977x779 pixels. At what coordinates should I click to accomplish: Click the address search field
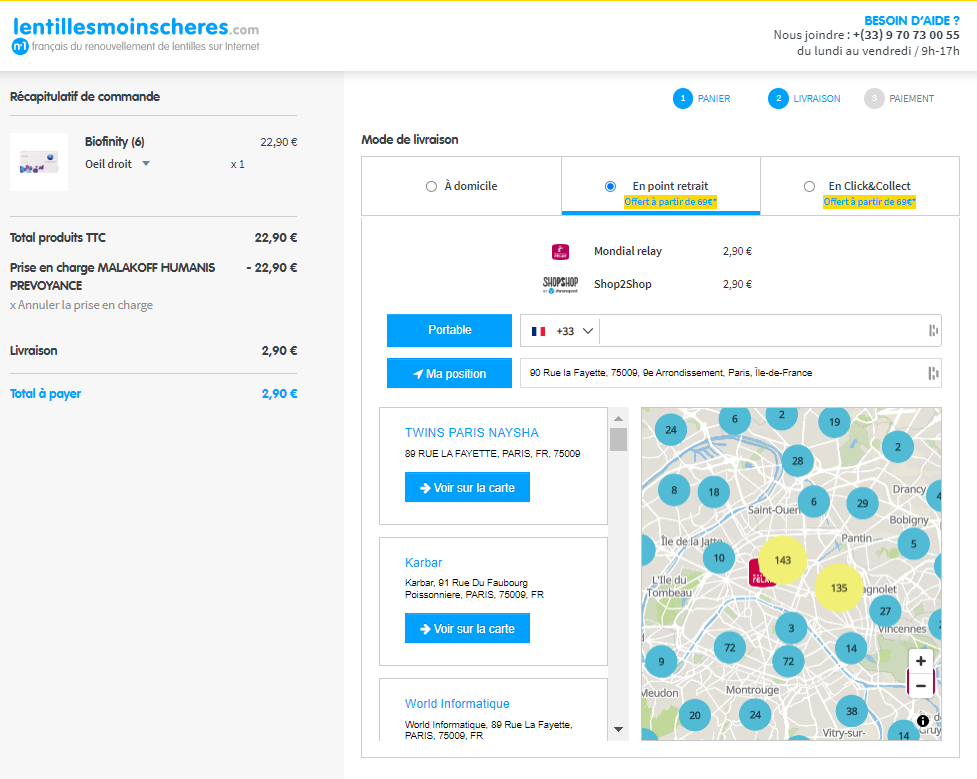730,373
